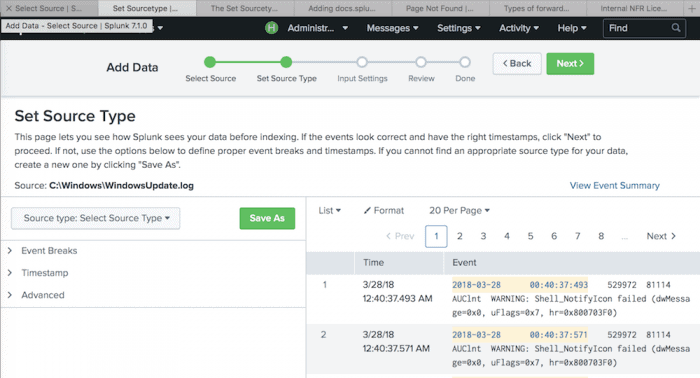Go to results page 8
Screen dimensions: 700x378
tap(601, 236)
